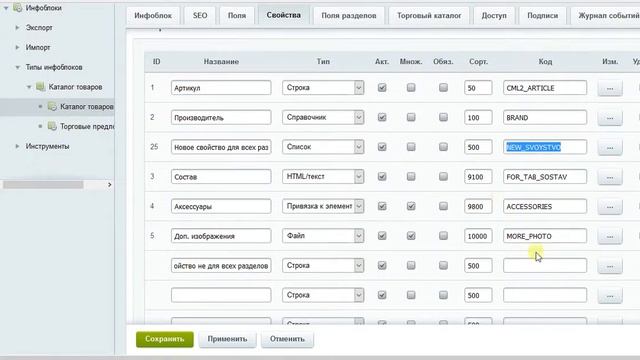640x360 pixels.
Task: Expand the Инструменты tree node
Action: (17, 146)
